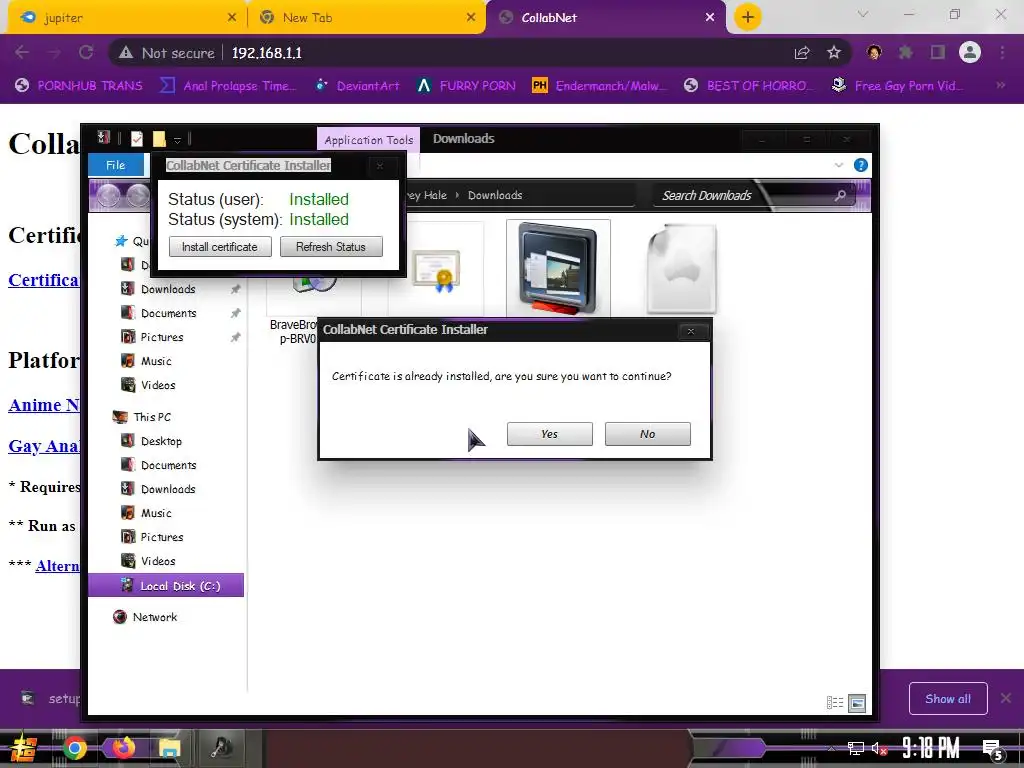Select Music under Quick access

click(156, 361)
